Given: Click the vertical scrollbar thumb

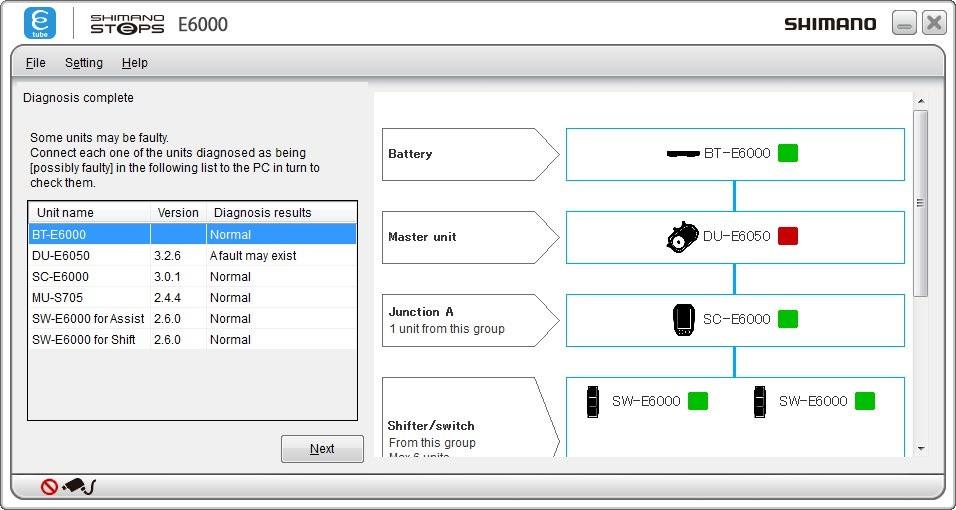Looking at the screenshot, I should (x=921, y=203).
